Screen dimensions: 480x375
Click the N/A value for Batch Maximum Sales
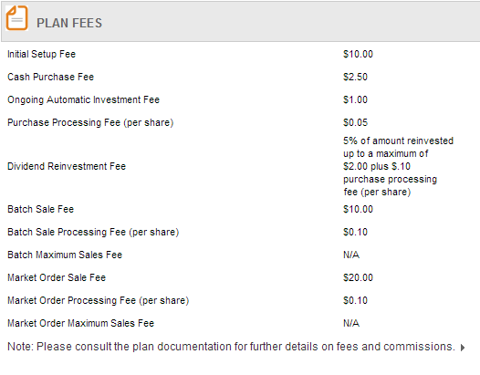click(x=351, y=255)
